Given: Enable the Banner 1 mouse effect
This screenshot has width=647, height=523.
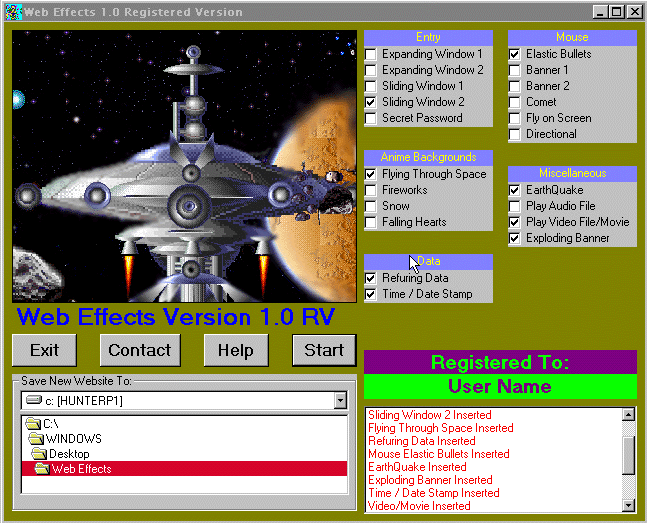Looking at the screenshot, I should (514, 70).
